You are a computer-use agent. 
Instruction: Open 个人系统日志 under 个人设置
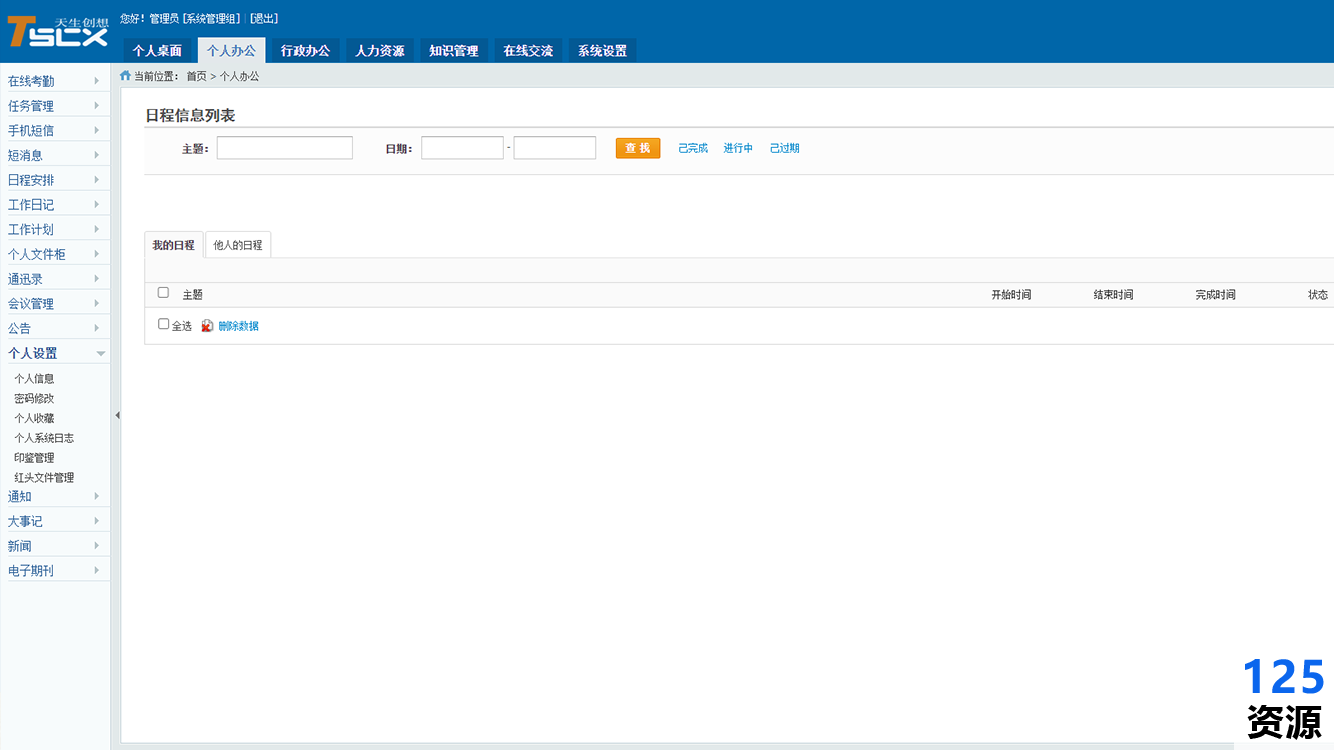[x=44, y=438]
